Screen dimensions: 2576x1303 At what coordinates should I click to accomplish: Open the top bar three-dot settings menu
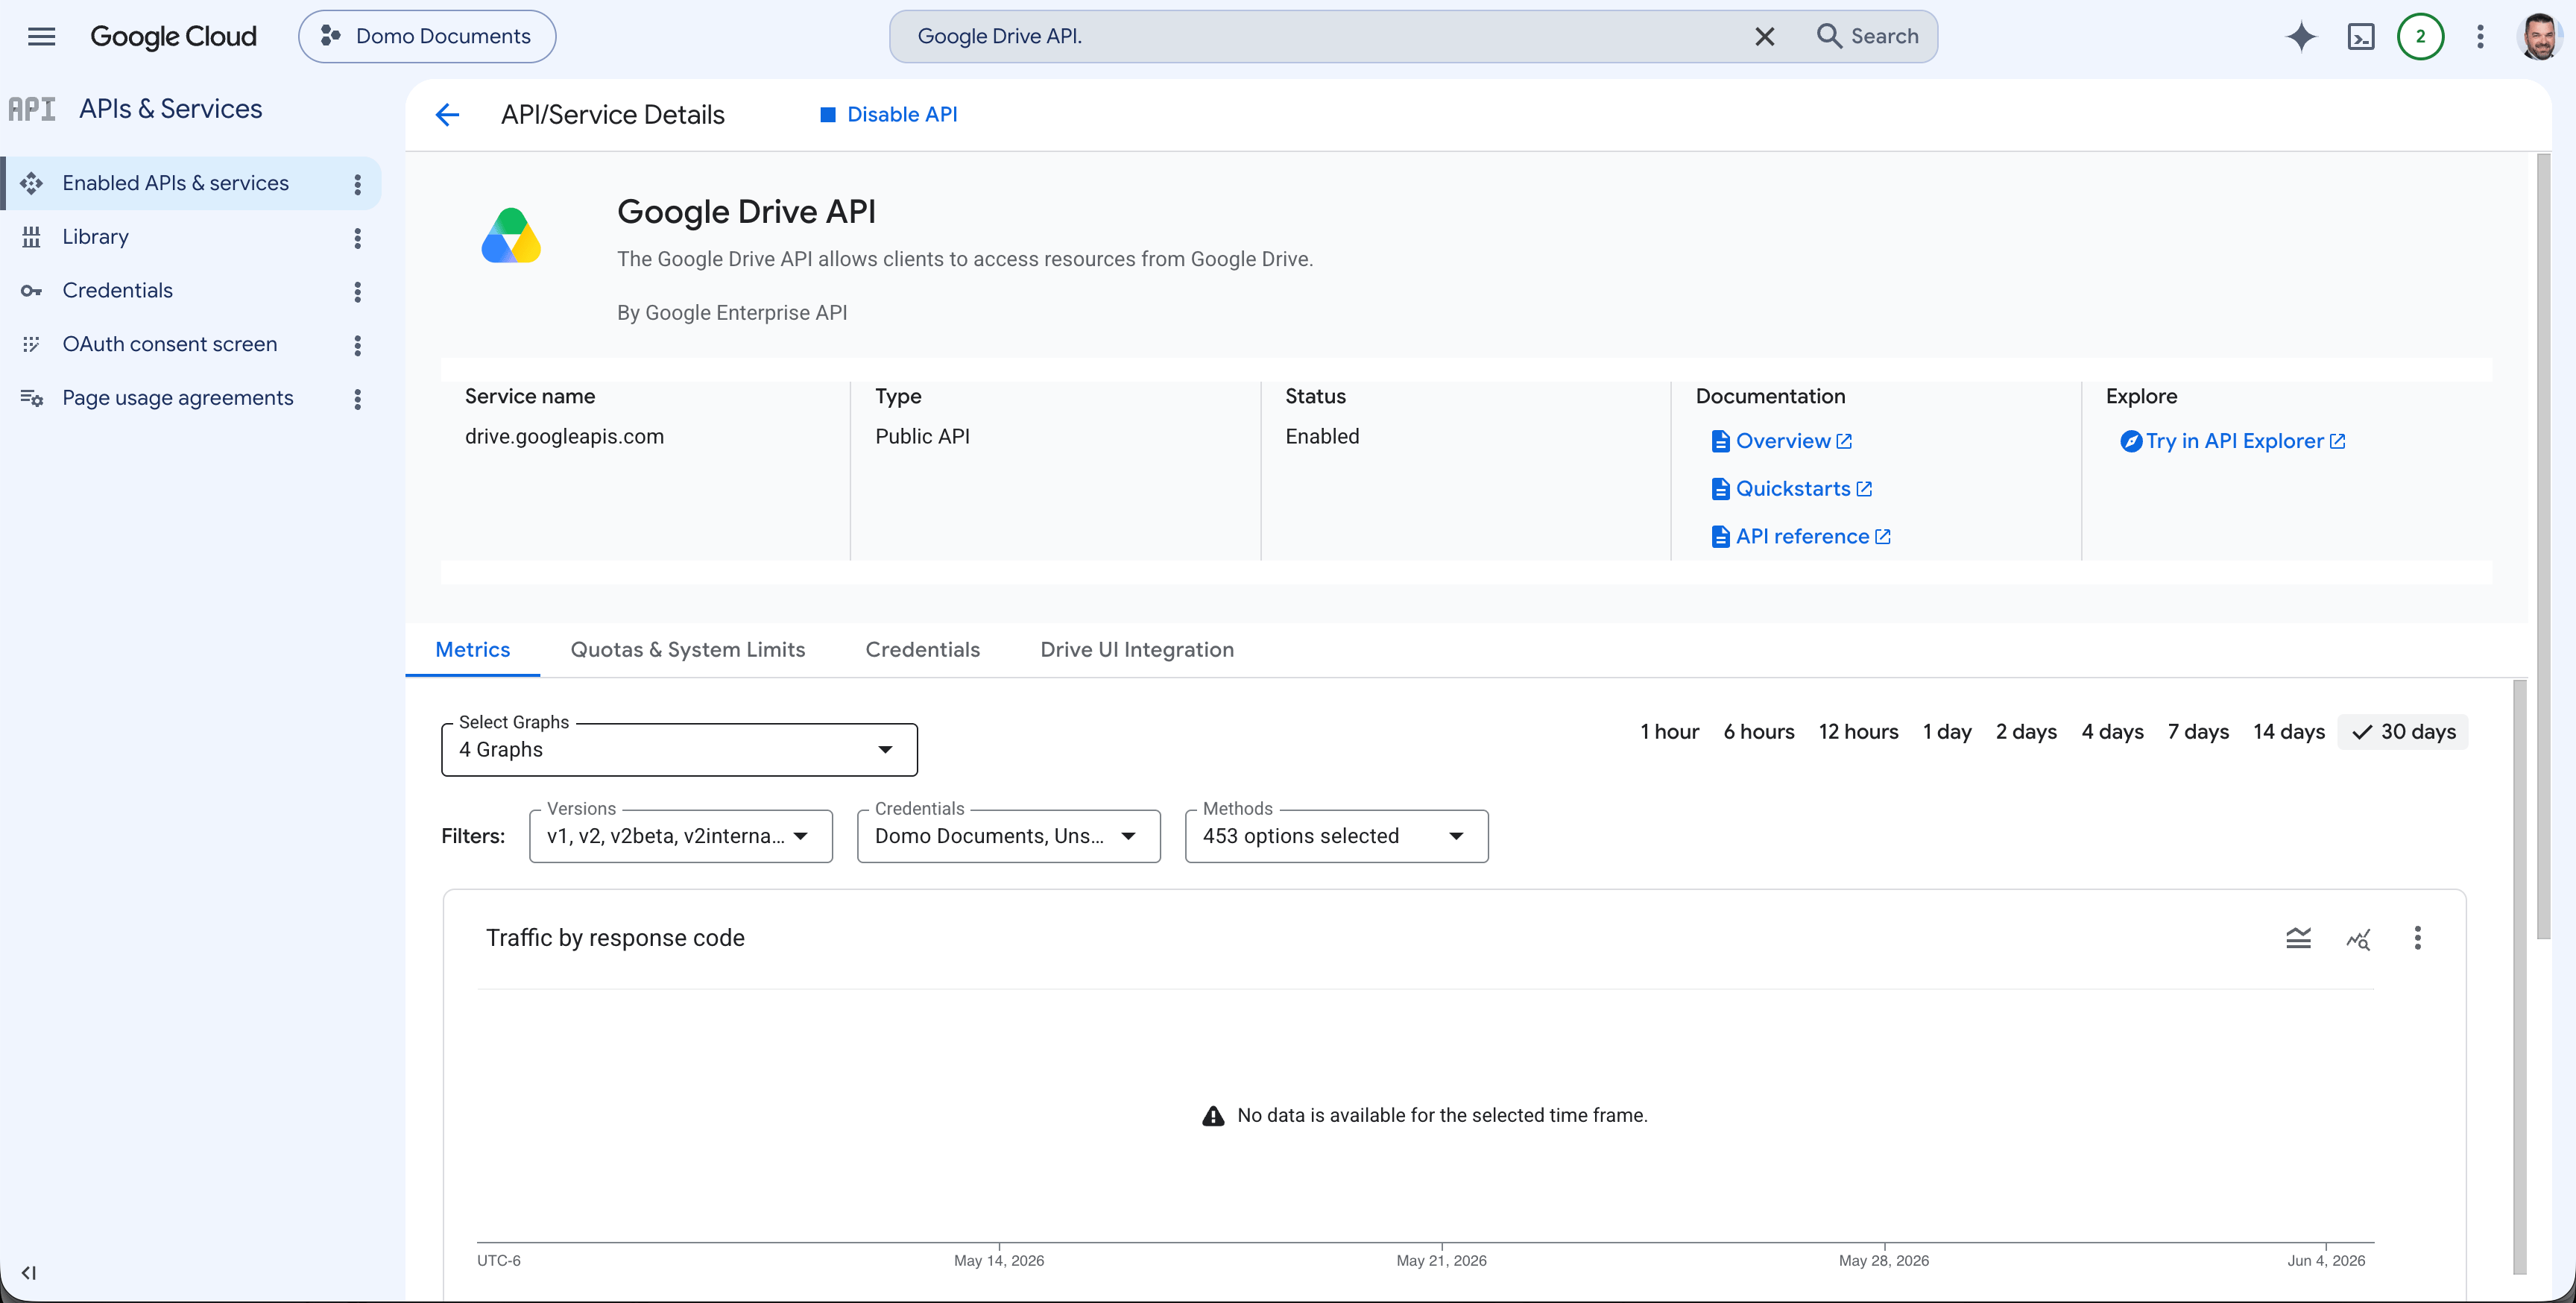pos(2480,37)
